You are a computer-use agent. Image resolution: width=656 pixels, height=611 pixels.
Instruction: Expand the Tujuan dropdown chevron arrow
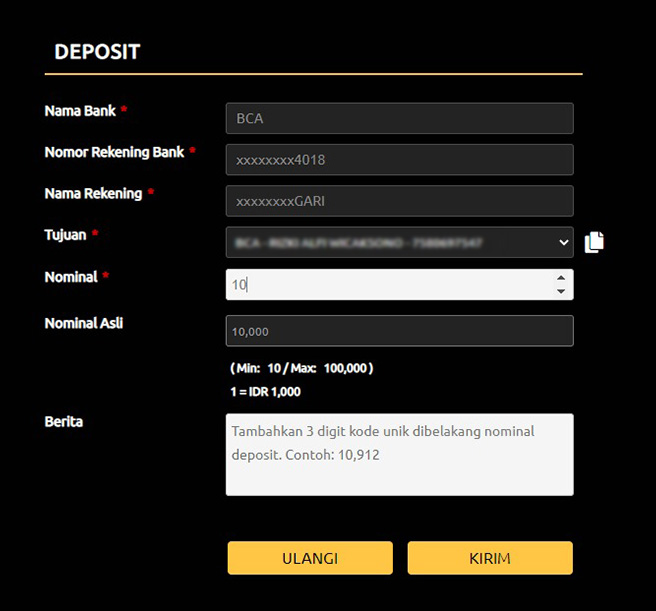coord(561,242)
